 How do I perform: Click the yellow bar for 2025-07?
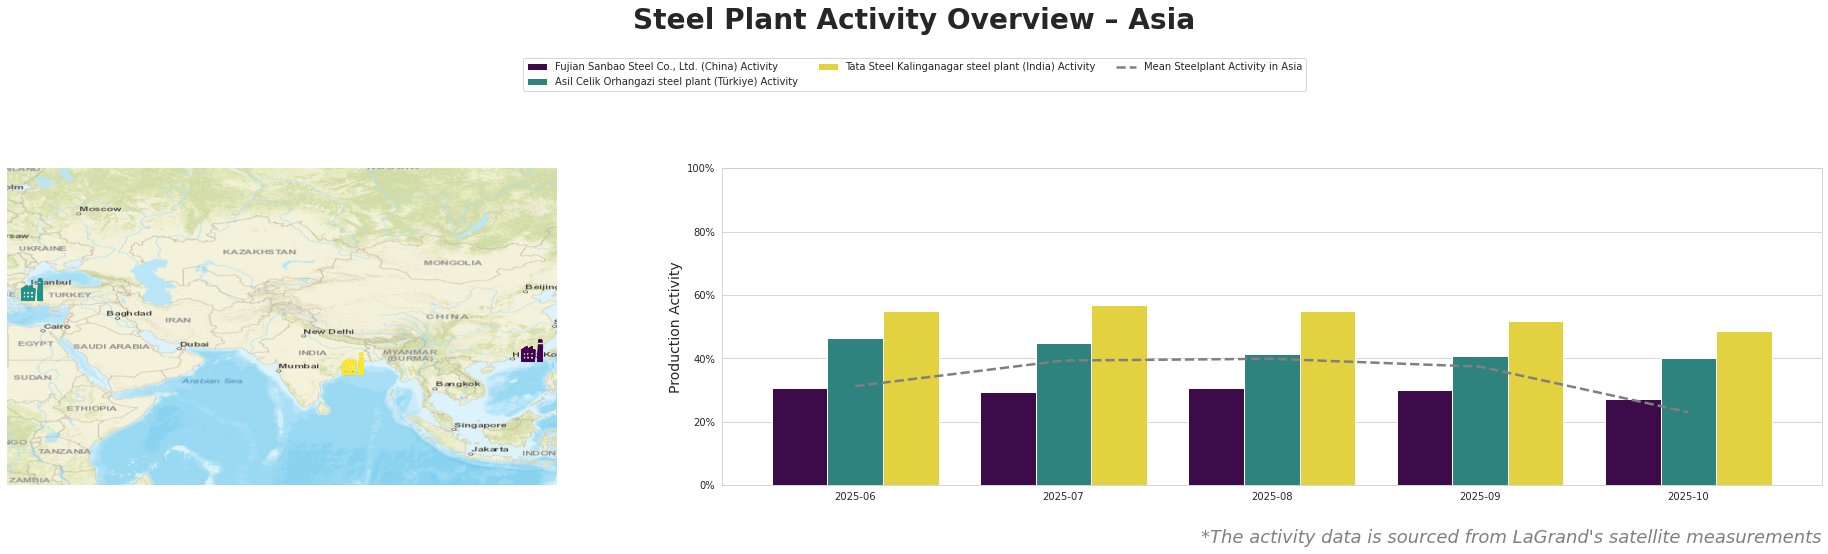(1119, 395)
